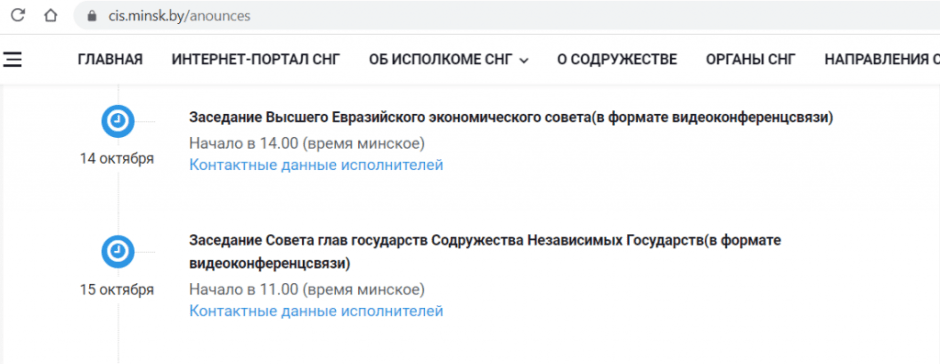Go to the О СОДРУЖЕСТВЕ section
Viewport: 940px width, 364px height.
point(617,59)
